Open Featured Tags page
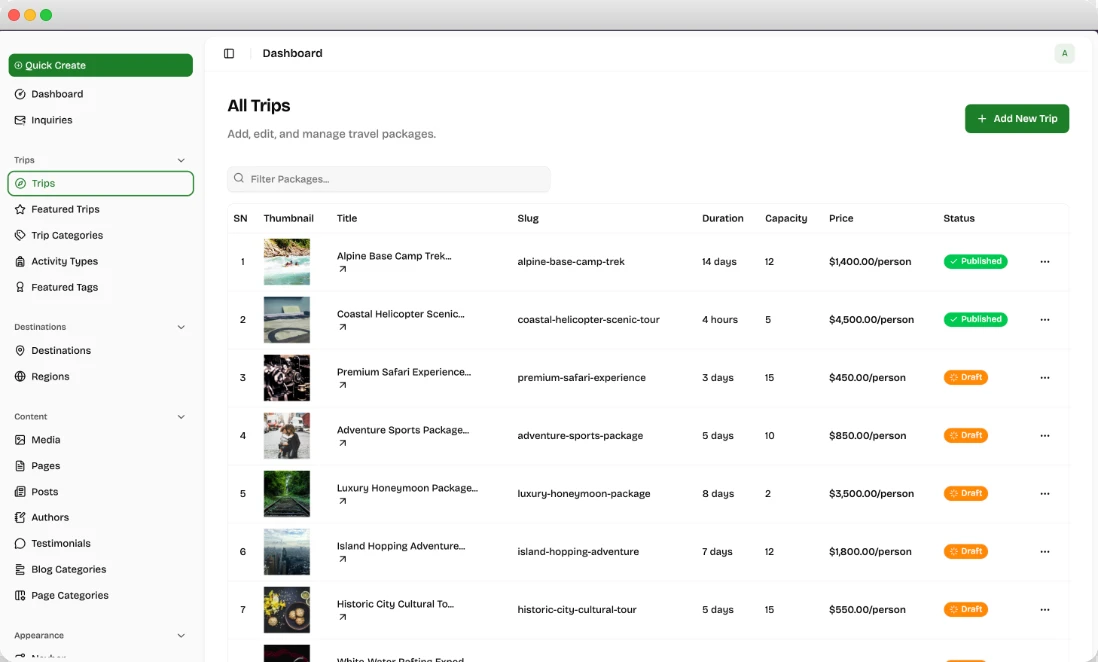1098x662 pixels. [100, 287]
